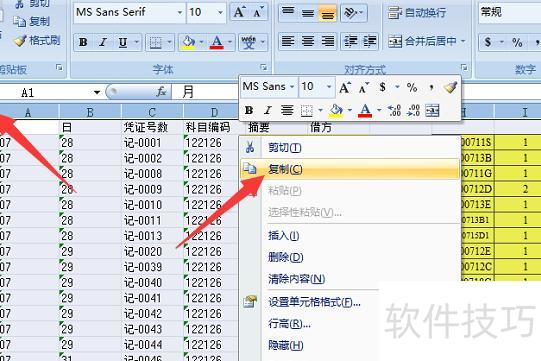
Task: Click Italic in mini toolbar
Action: (x=267, y=110)
